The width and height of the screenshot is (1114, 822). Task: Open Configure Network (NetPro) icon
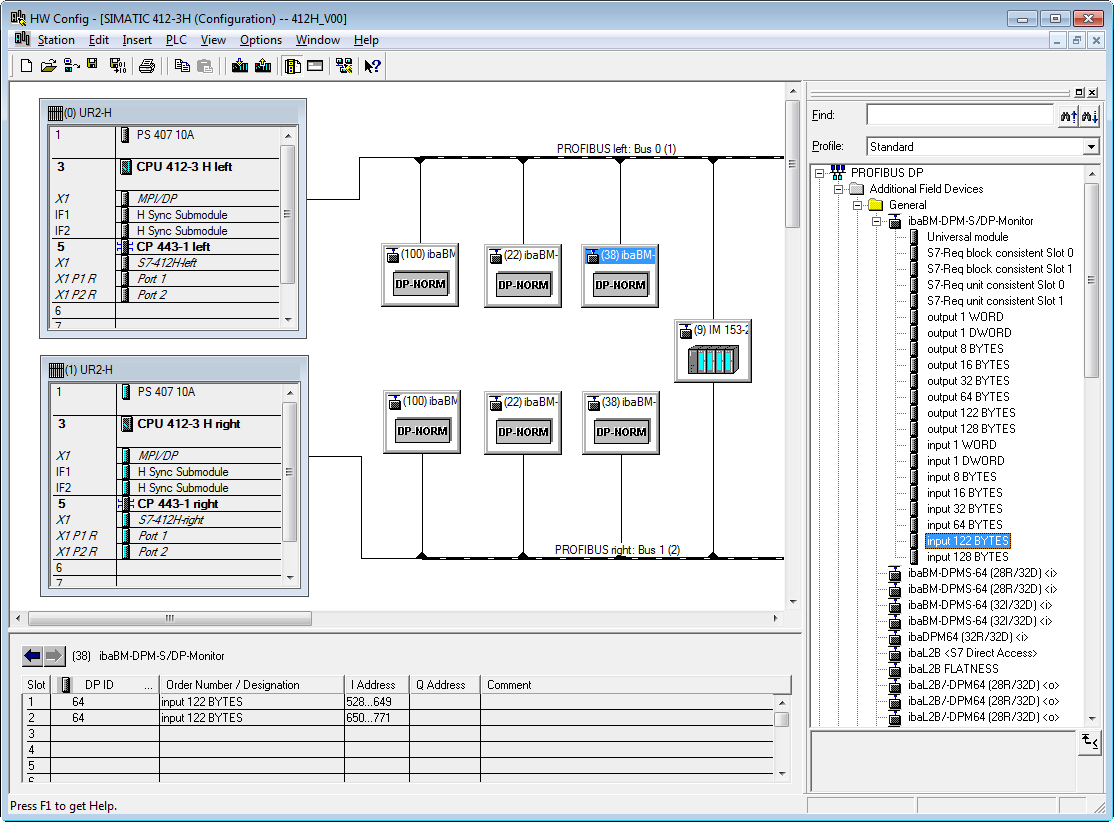[345, 66]
